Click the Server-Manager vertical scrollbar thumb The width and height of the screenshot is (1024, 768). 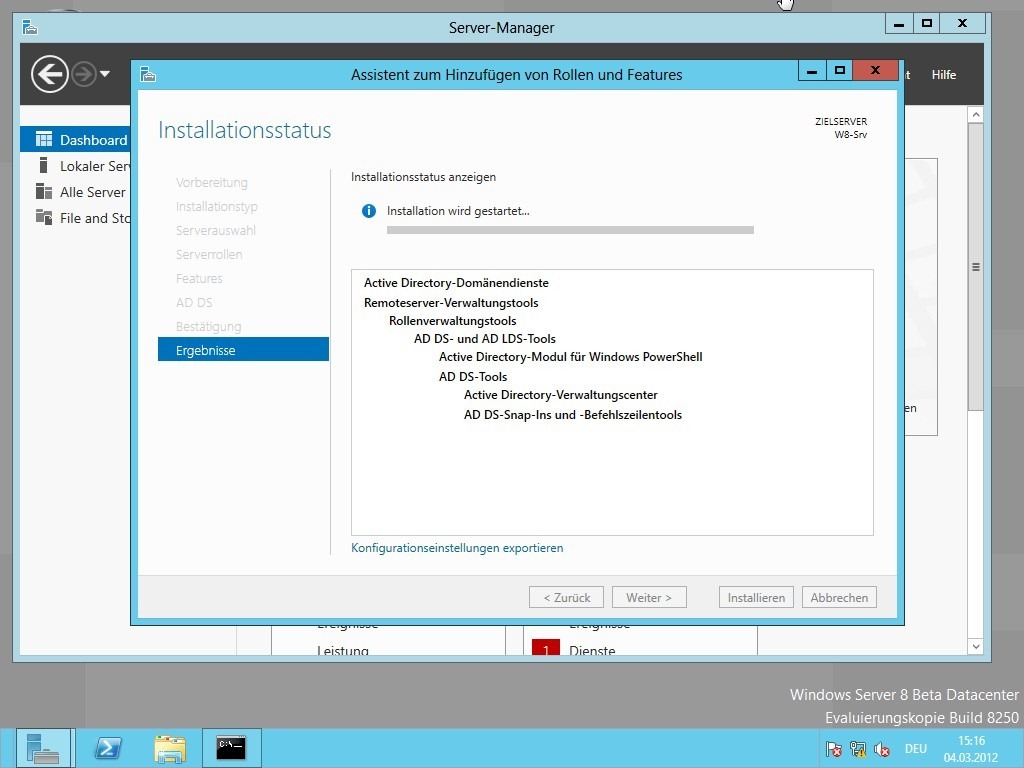tap(976, 266)
